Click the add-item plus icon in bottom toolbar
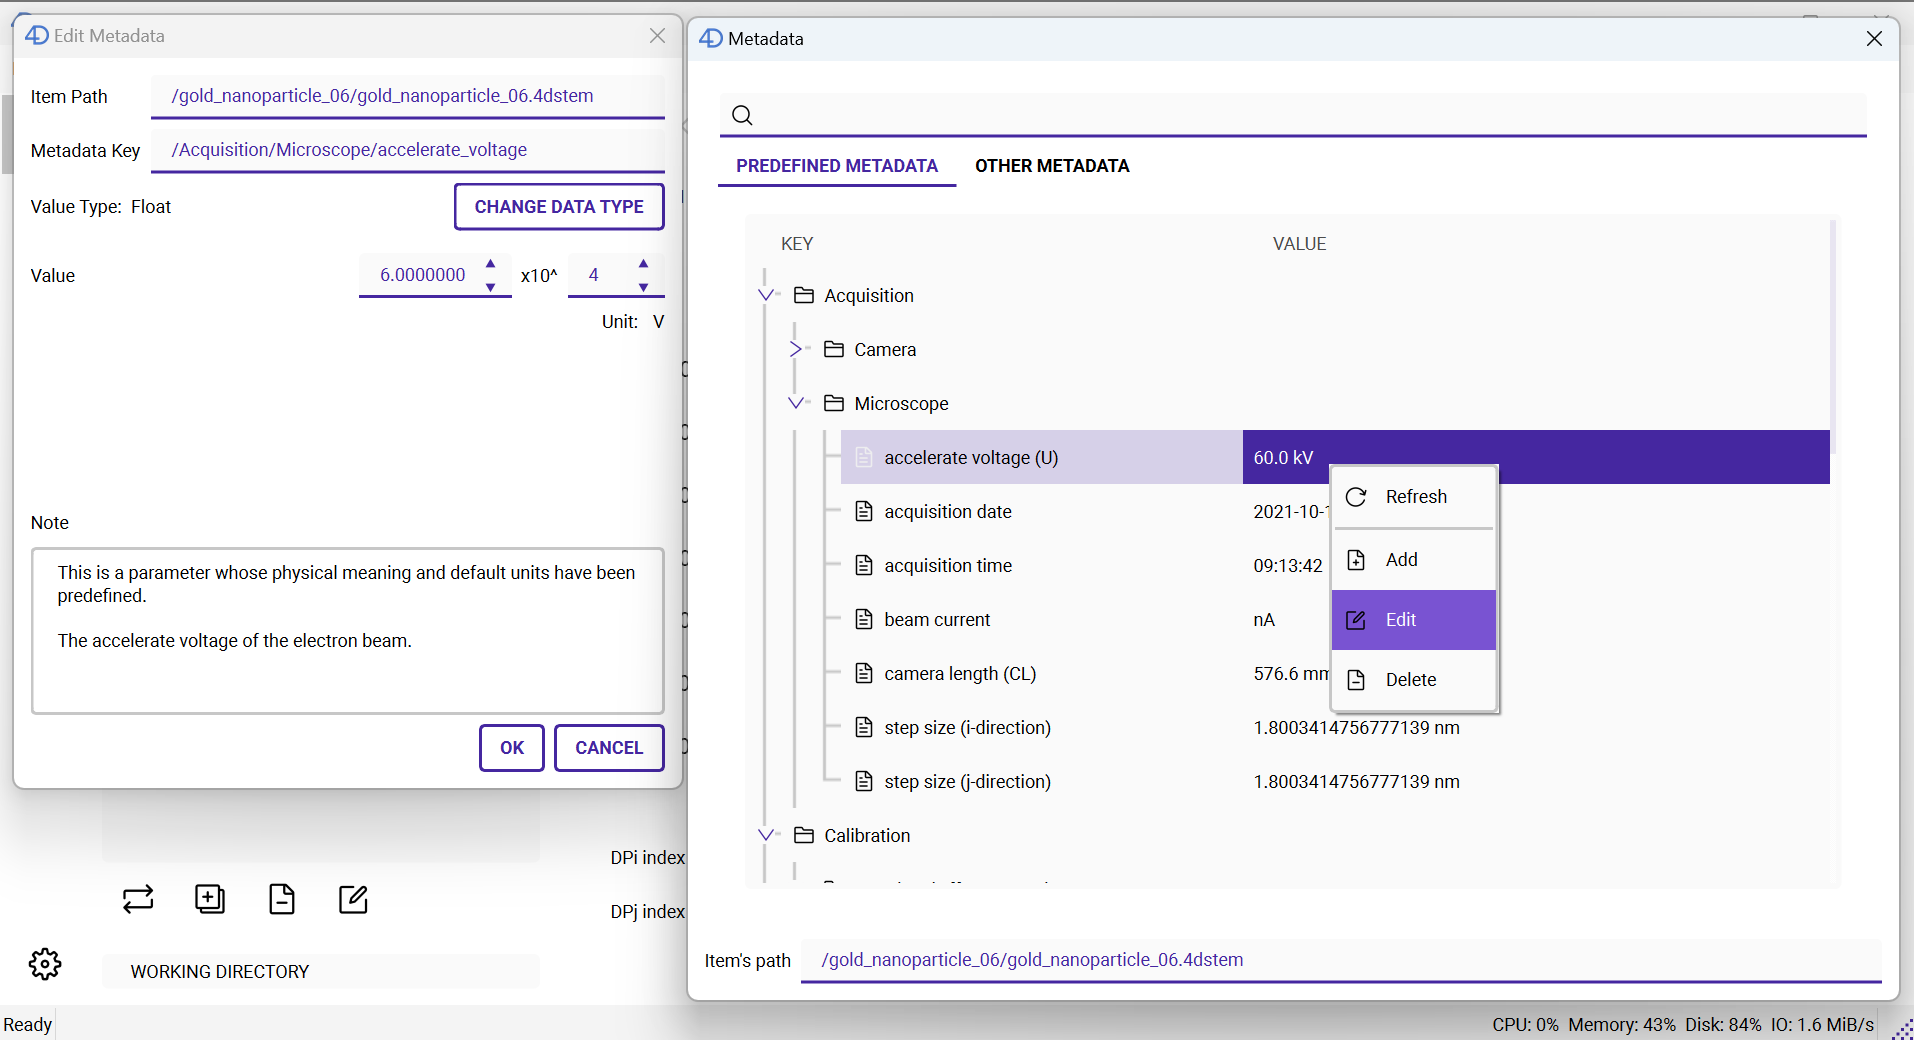This screenshot has width=1914, height=1040. [x=210, y=899]
